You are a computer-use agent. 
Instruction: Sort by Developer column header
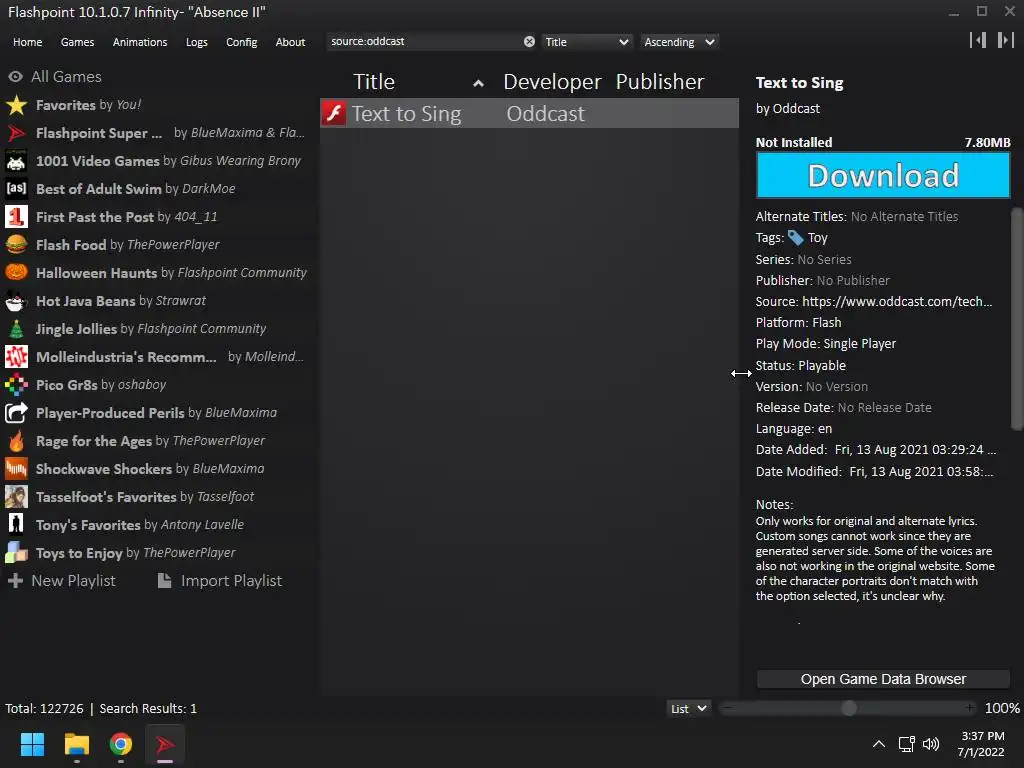[x=552, y=82]
